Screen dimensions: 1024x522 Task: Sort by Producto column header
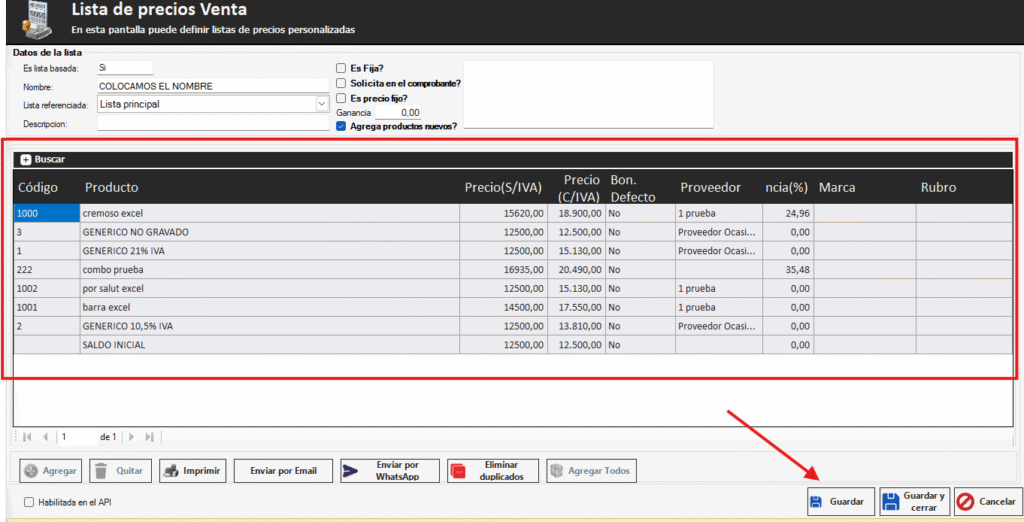(112, 187)
